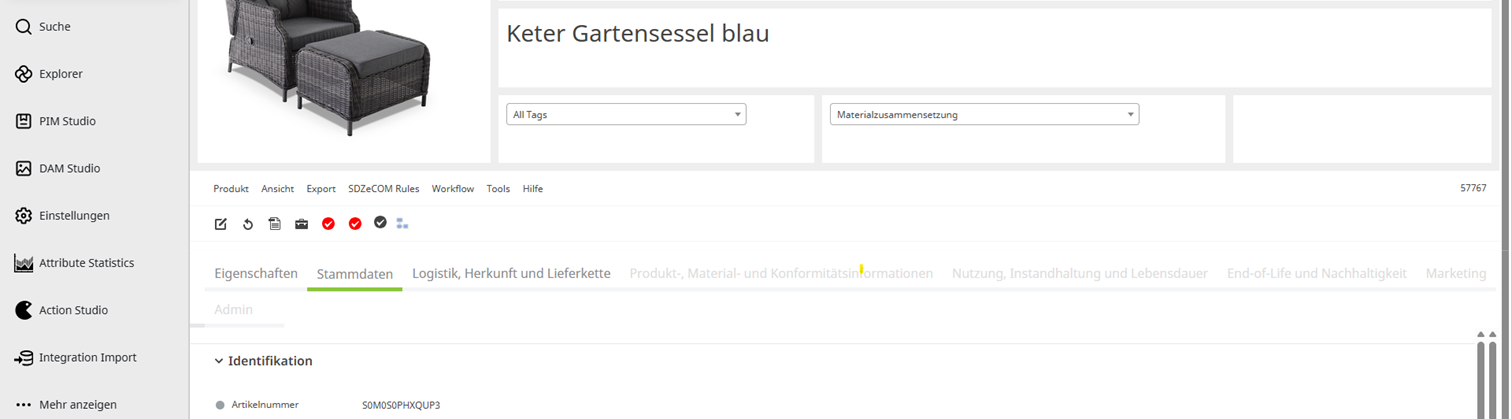
Task: Open the Hilfe menu
Action: (x=533, y=188)
